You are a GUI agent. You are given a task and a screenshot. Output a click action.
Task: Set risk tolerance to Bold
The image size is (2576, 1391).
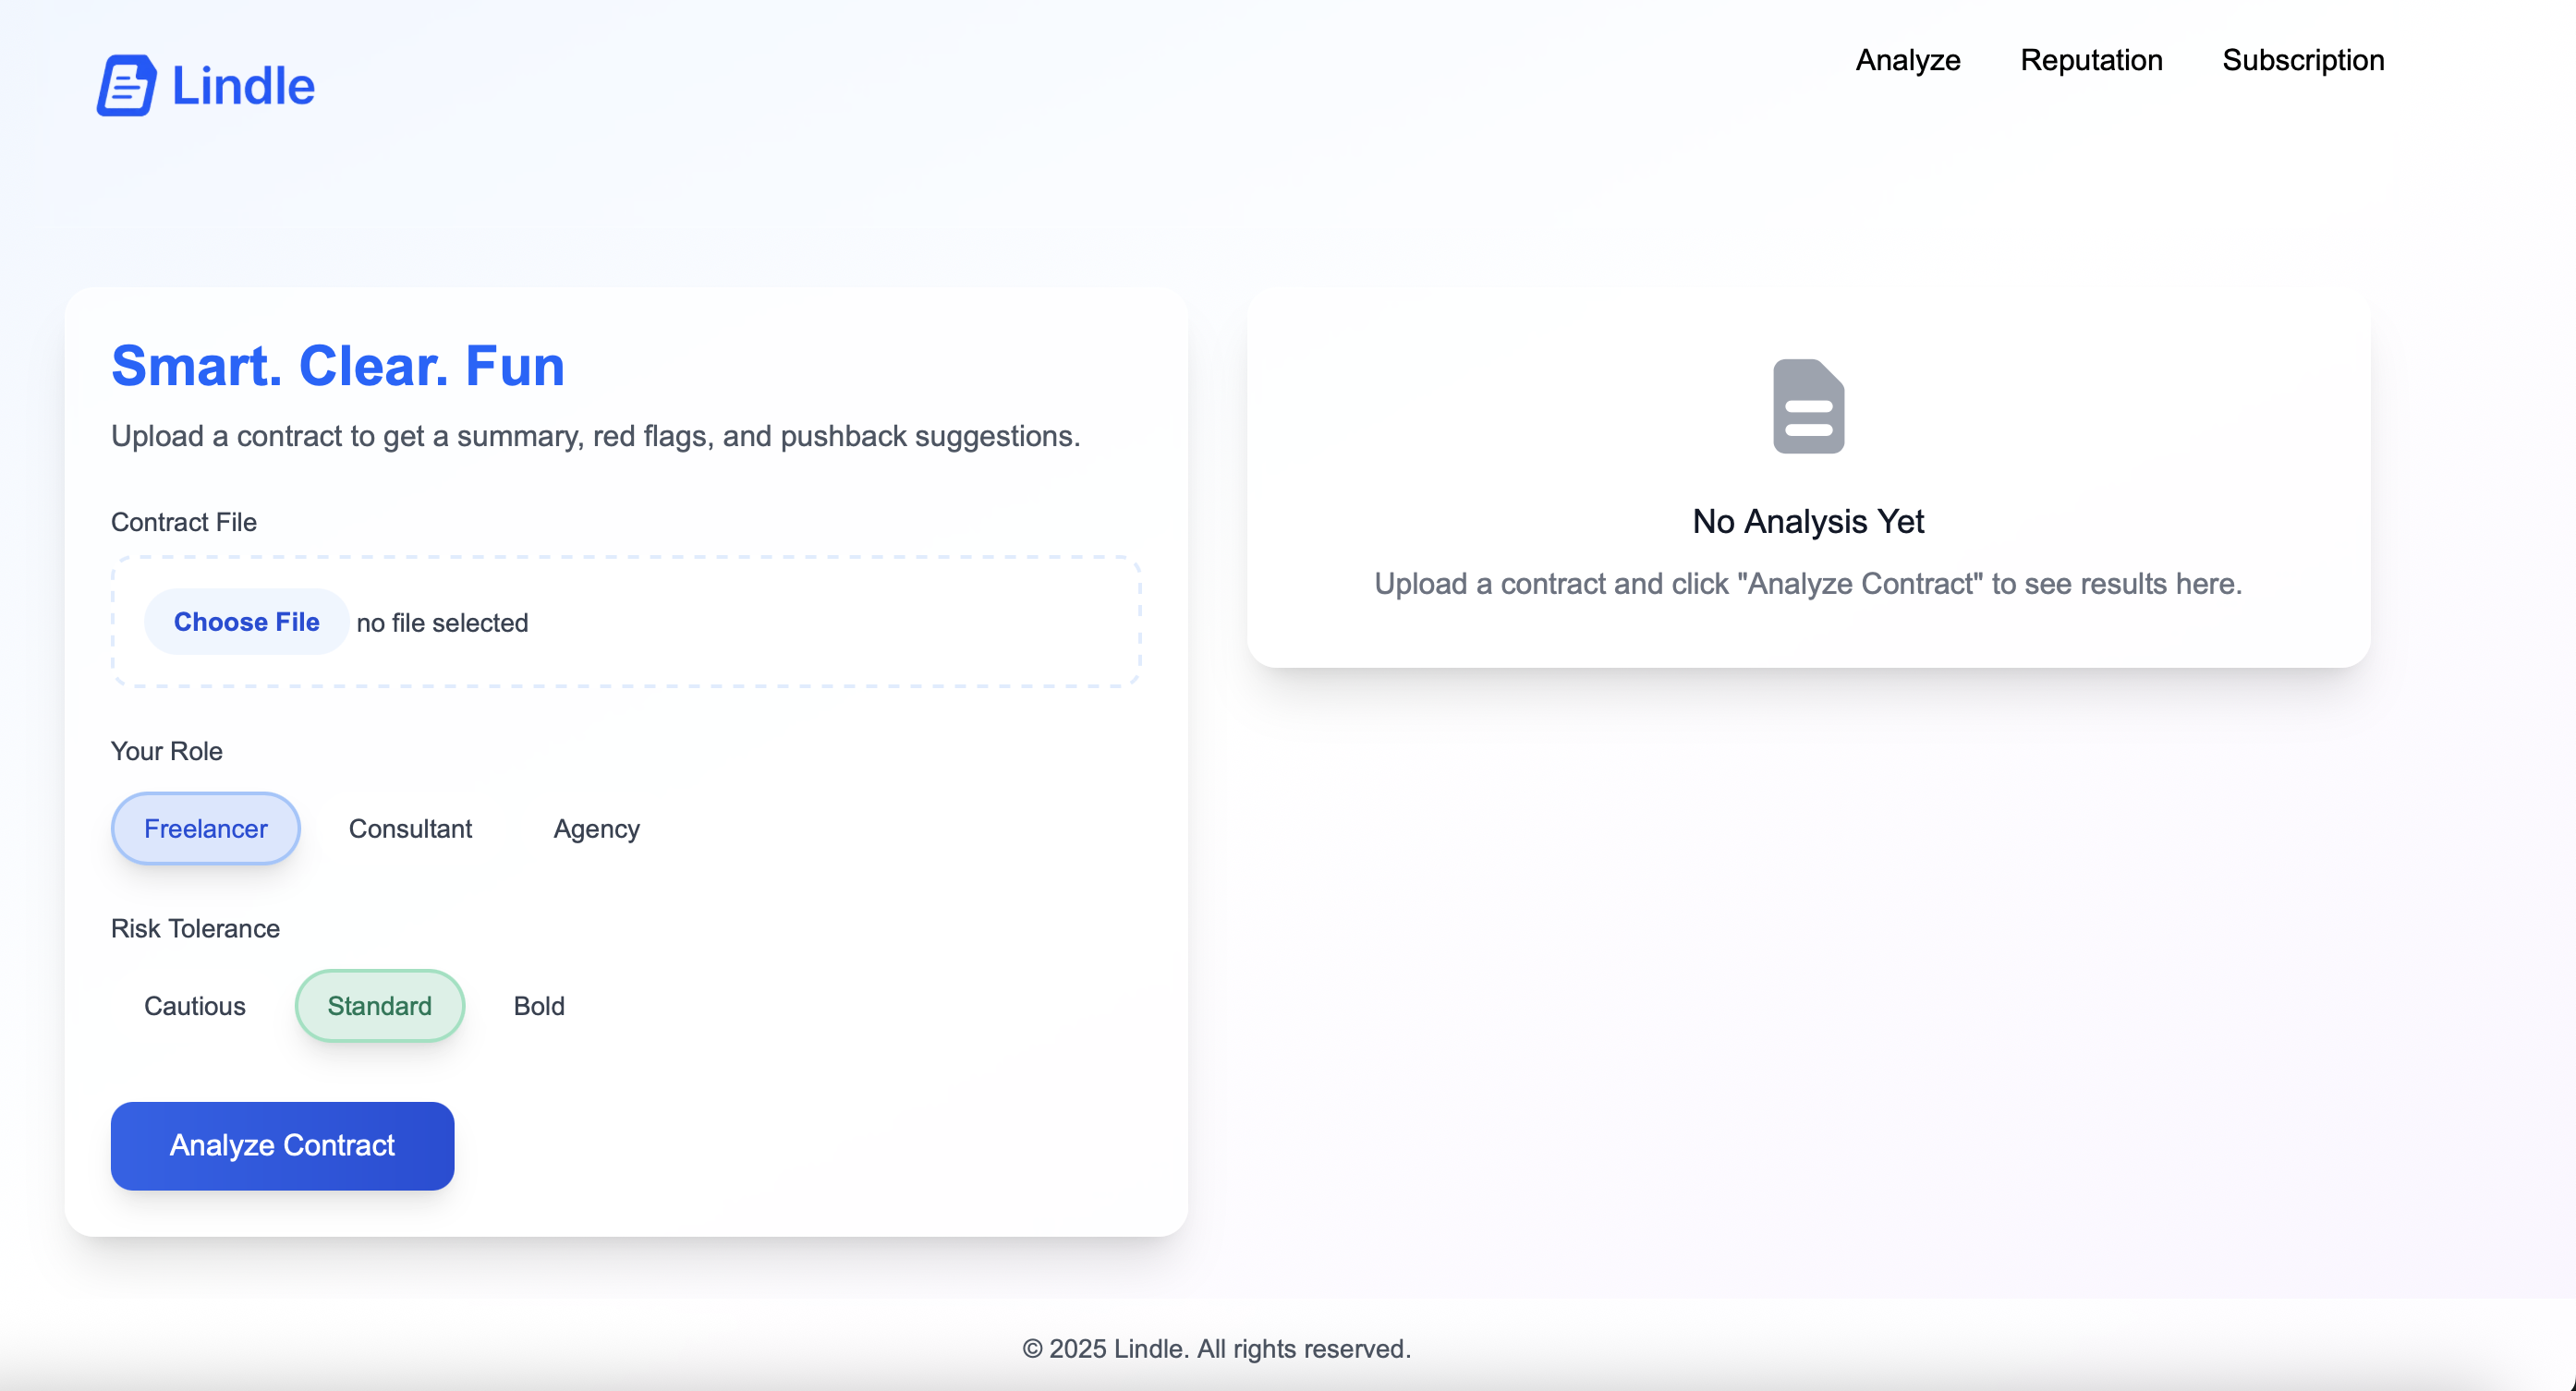539,1005
